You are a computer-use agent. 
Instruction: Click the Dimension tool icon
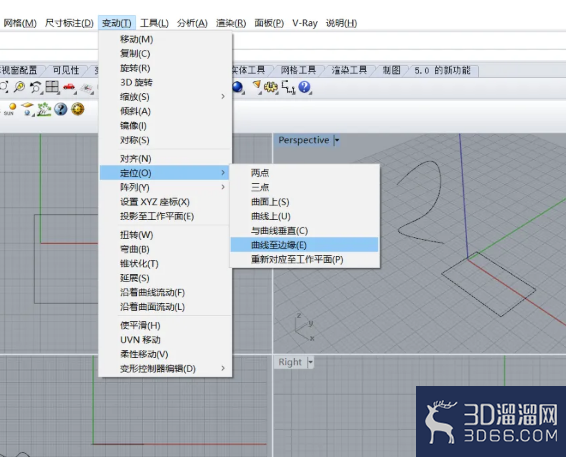pos(288,87)
